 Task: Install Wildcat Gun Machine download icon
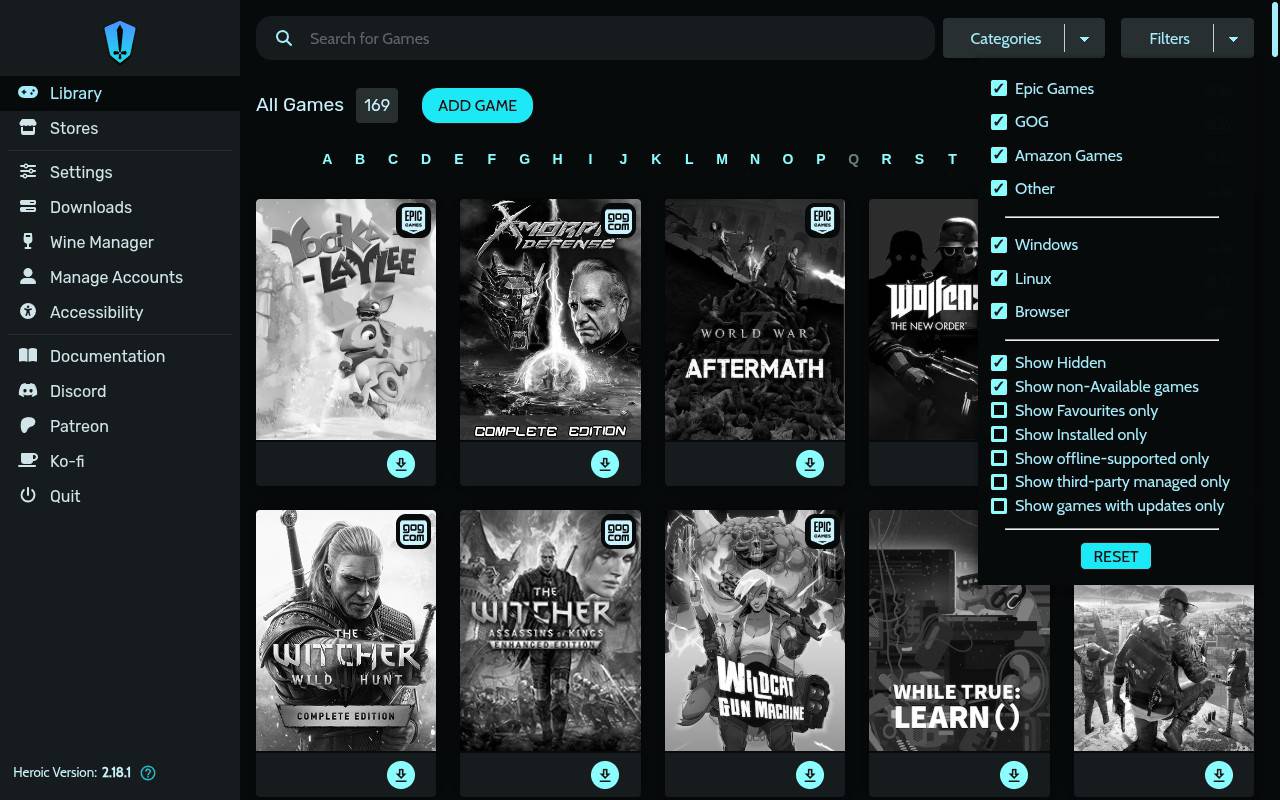point(810,775)
